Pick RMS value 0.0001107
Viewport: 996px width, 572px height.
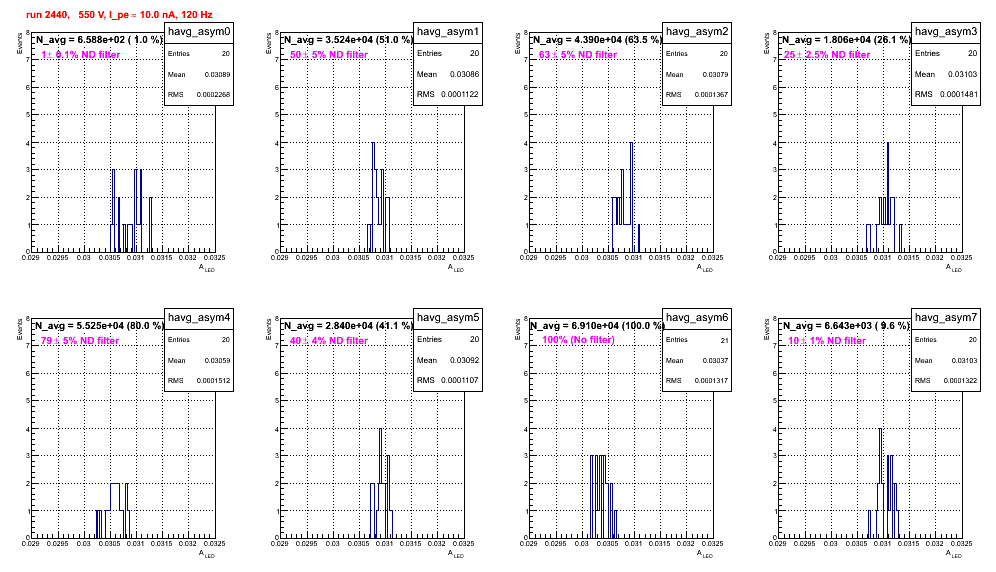[x=462, y=381]
